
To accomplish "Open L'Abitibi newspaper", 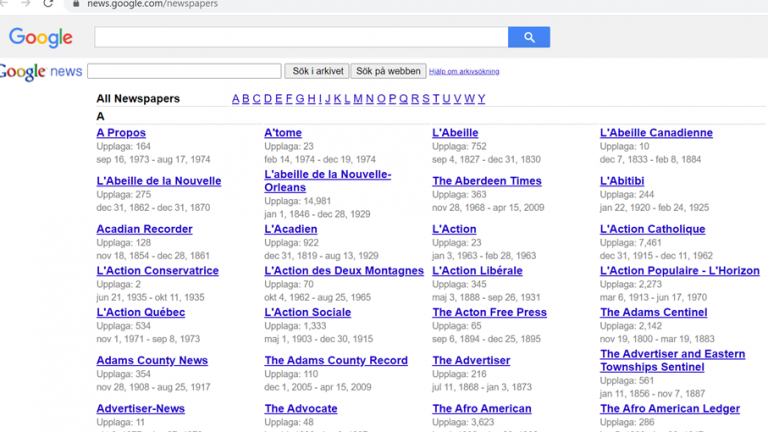I will point(622,181).
